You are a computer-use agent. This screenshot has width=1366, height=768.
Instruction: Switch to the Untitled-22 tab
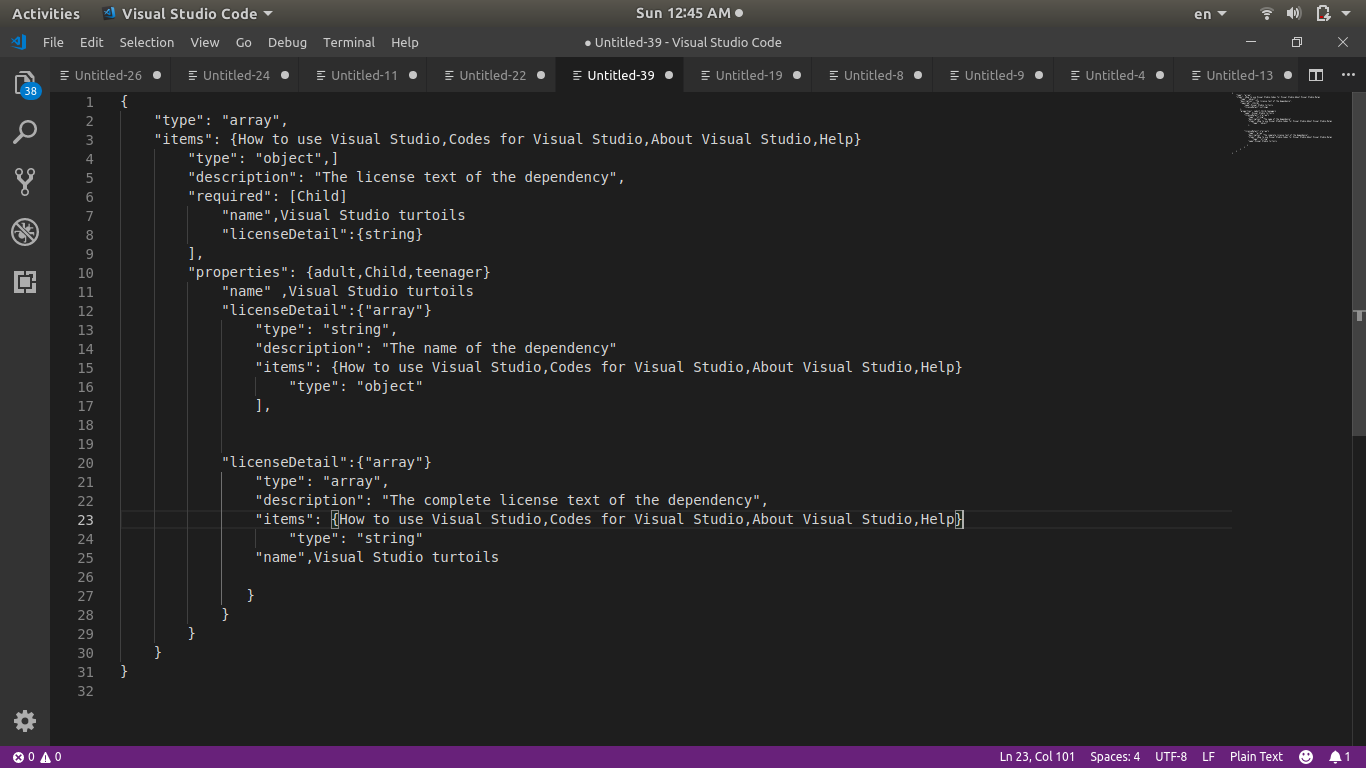click(492, 75)
